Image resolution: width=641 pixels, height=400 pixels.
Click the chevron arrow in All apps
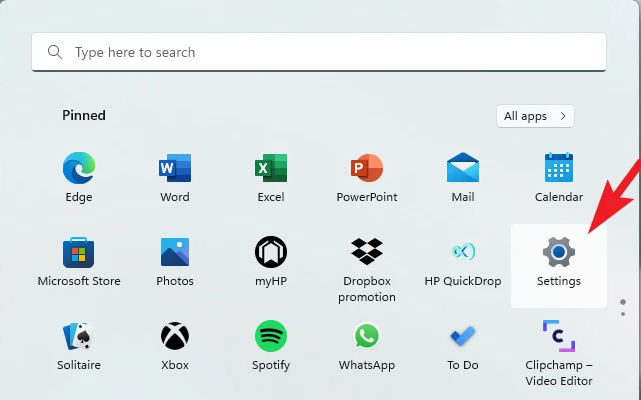pos(563,116)
